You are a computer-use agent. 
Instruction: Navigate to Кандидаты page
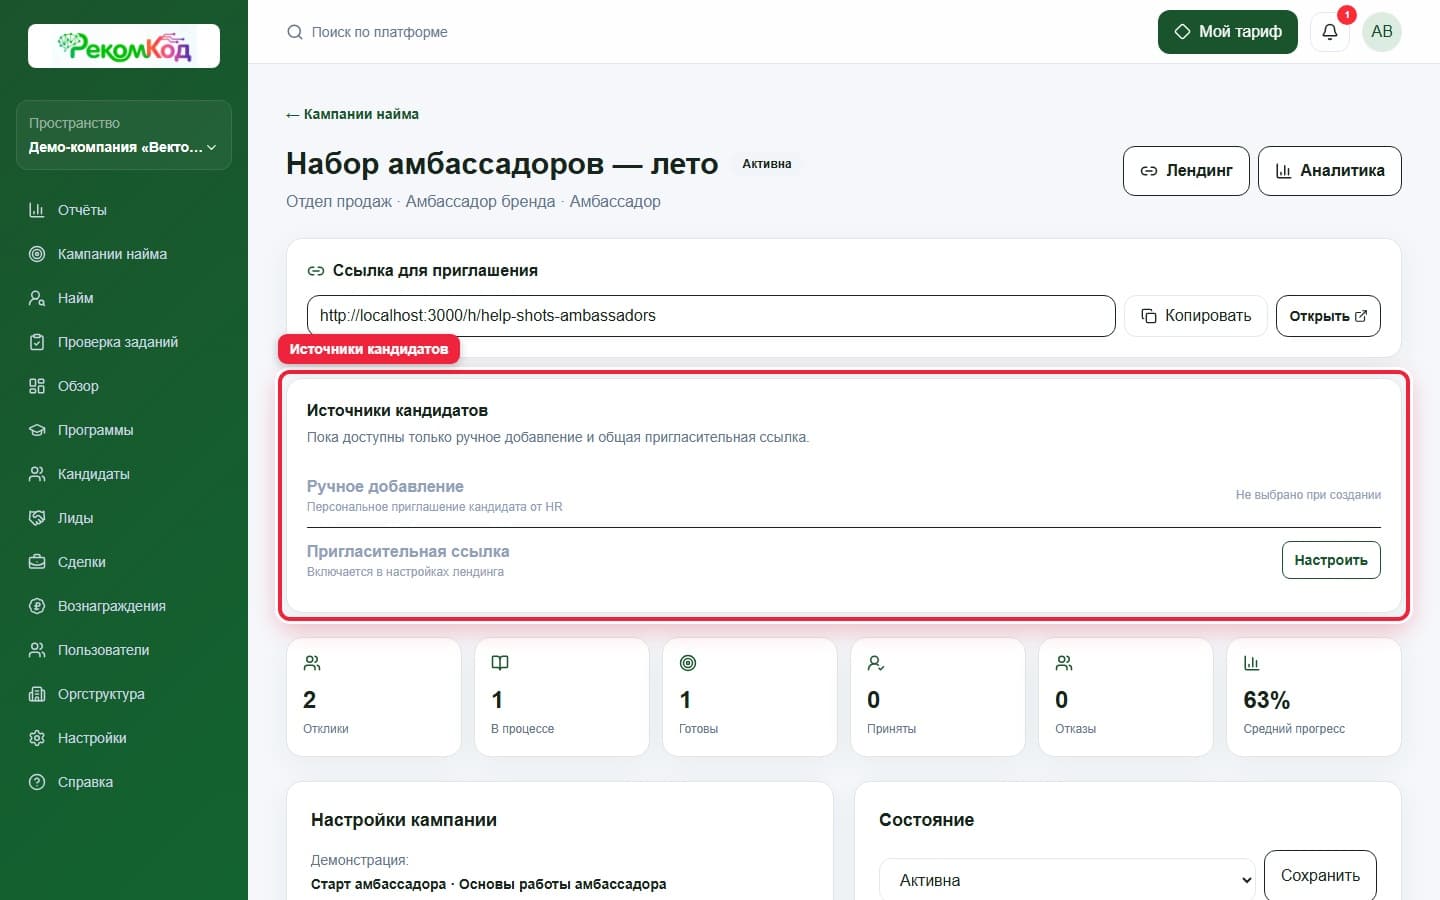point(94,474)
